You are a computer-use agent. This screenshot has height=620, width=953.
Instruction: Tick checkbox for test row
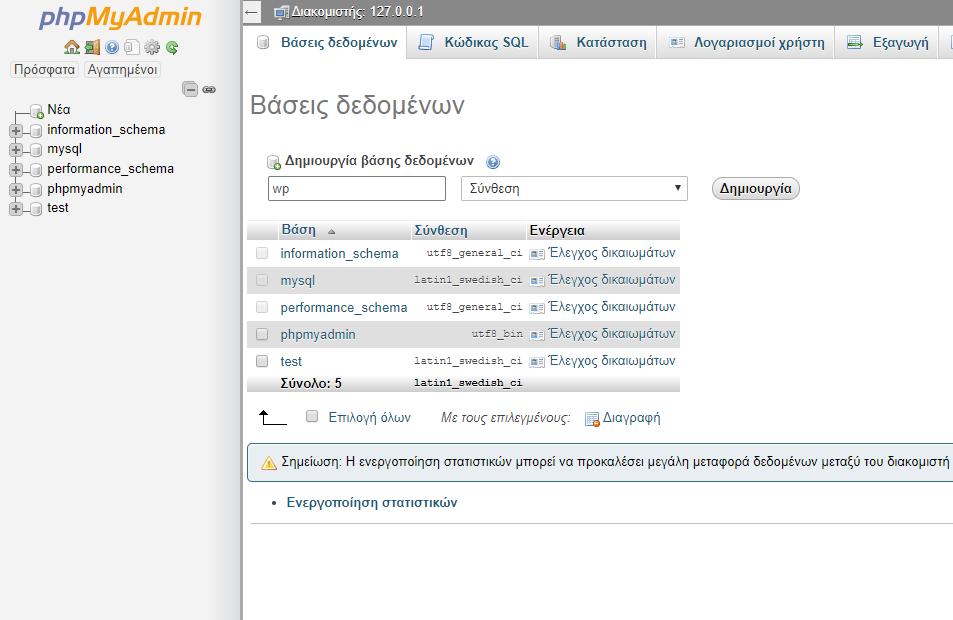click(x=262, y=361)
